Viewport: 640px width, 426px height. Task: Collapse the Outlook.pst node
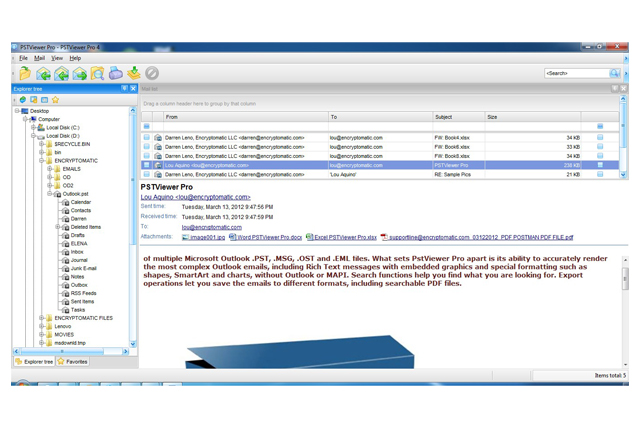point(49,194)
